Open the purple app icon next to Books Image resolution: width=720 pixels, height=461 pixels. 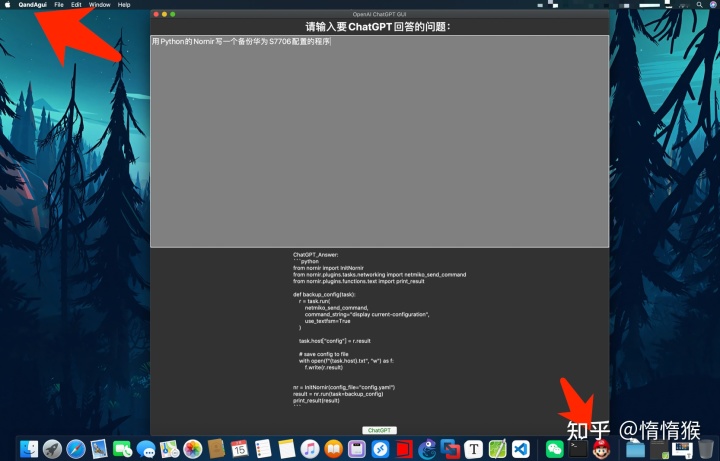(357, 449)
